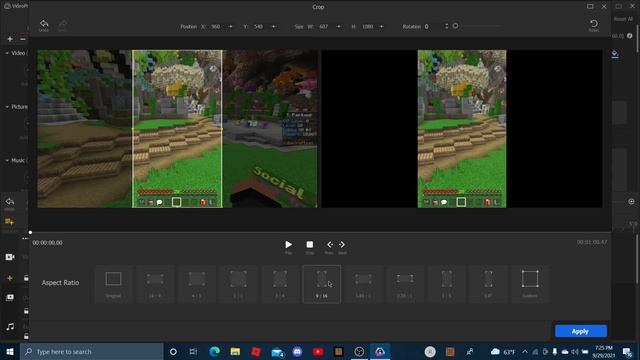Click the undo arrow in the left sidebar
640x360 pixels.
pos(10,202)
